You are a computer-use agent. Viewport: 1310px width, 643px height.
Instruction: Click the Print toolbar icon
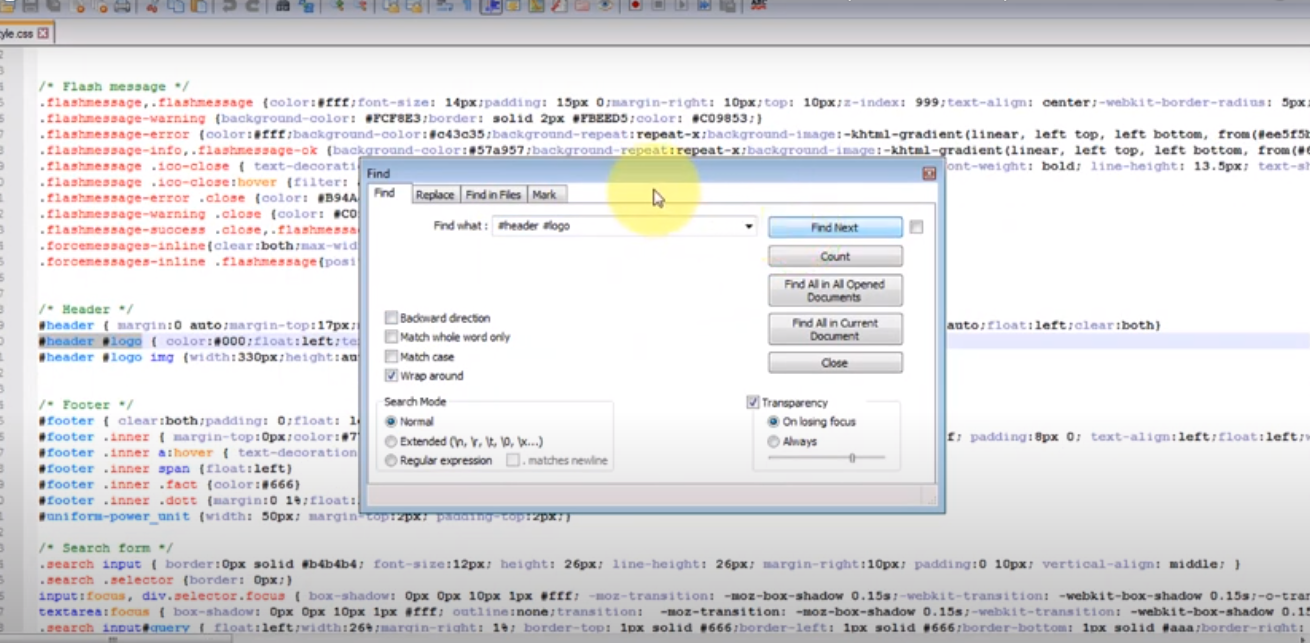[122, 5]
